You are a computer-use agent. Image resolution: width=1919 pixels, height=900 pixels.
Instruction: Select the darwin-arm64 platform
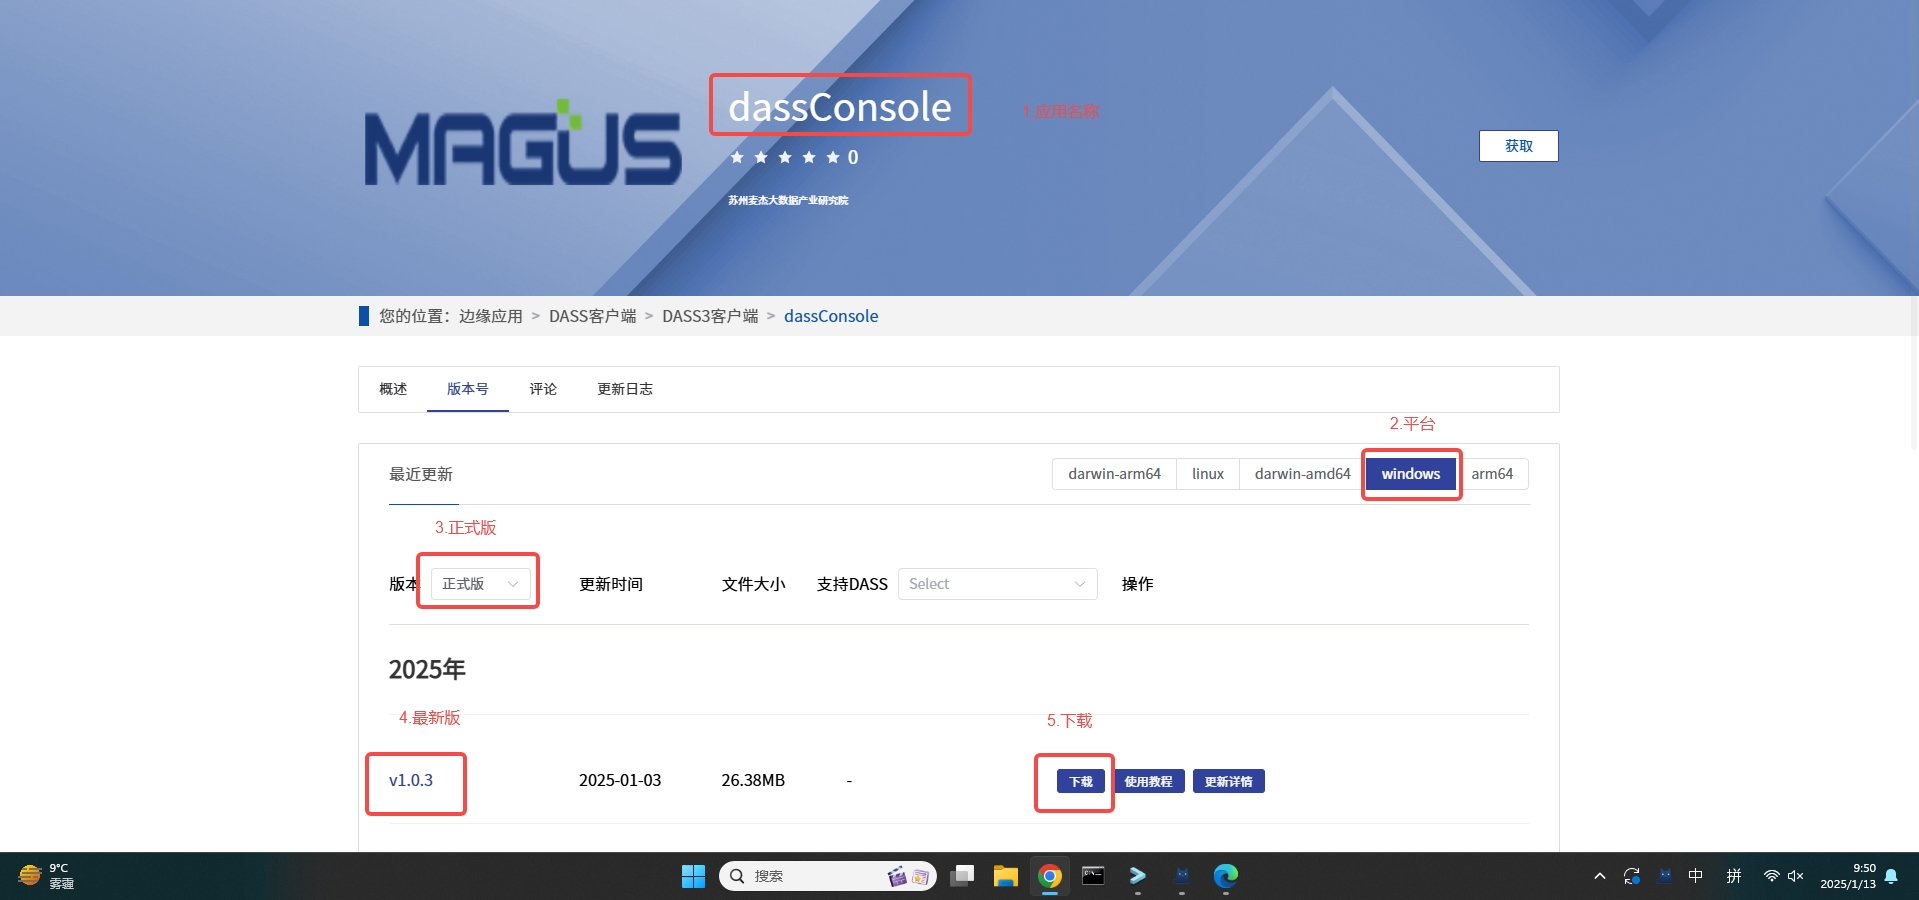pos(1114,474)
